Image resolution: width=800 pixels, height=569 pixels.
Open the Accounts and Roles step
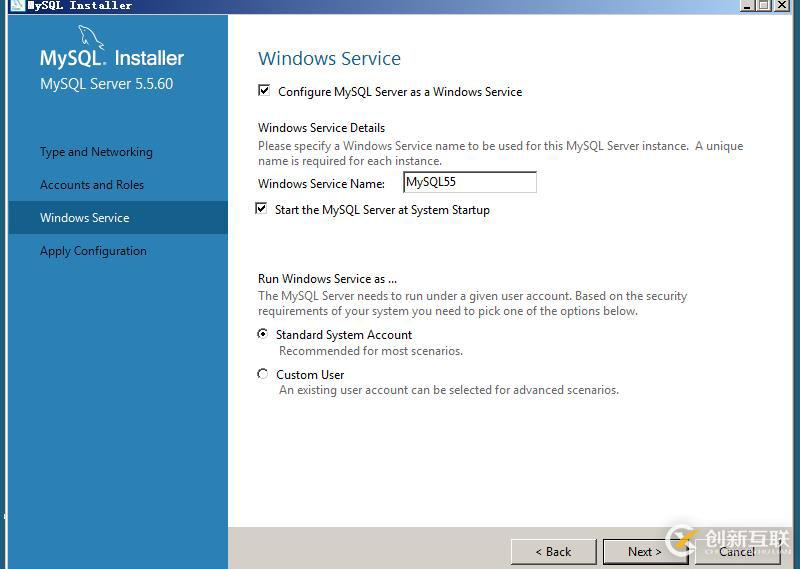[x=92, y=185]
